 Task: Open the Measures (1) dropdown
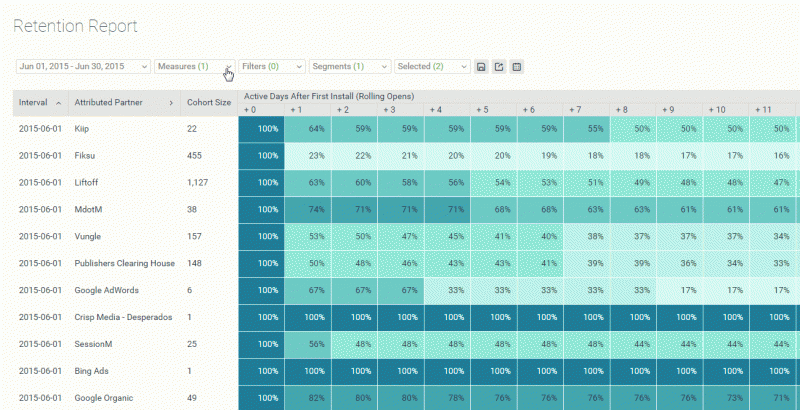(x=194, y=67)
